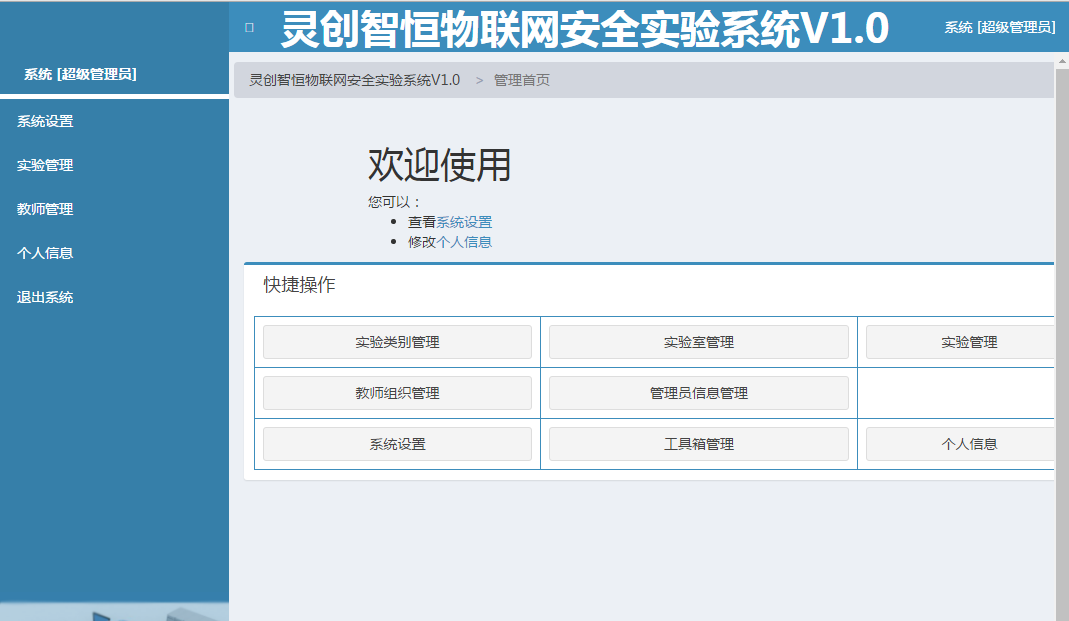The width and height of the screenshot is (1069, 621).
Task: Click the 快捷操作 panel heading
Action: click(x=299, y=285)
